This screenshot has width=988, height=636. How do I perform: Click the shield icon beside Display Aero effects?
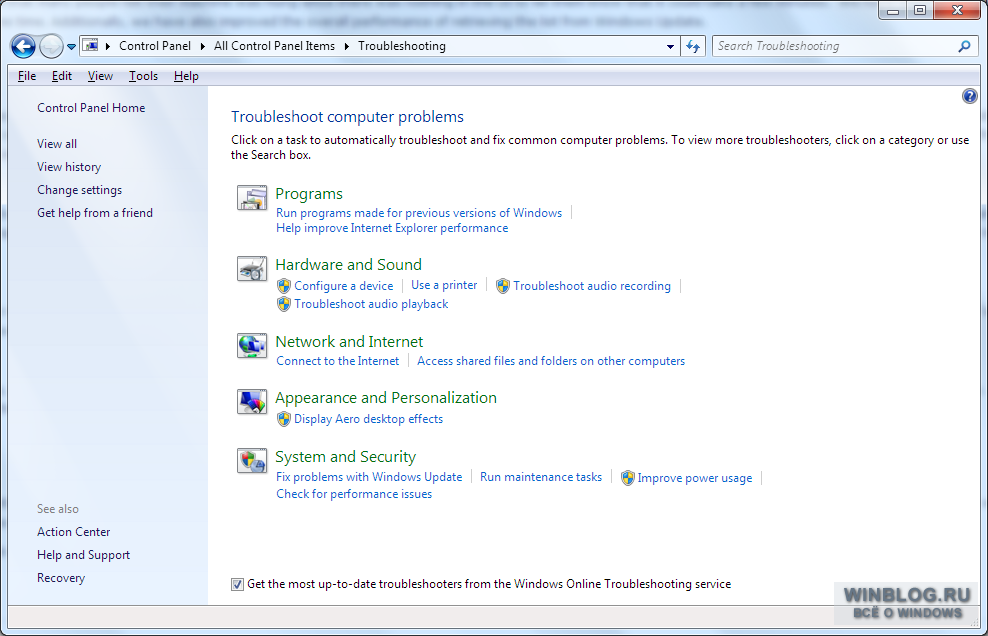tap(284, 419)
